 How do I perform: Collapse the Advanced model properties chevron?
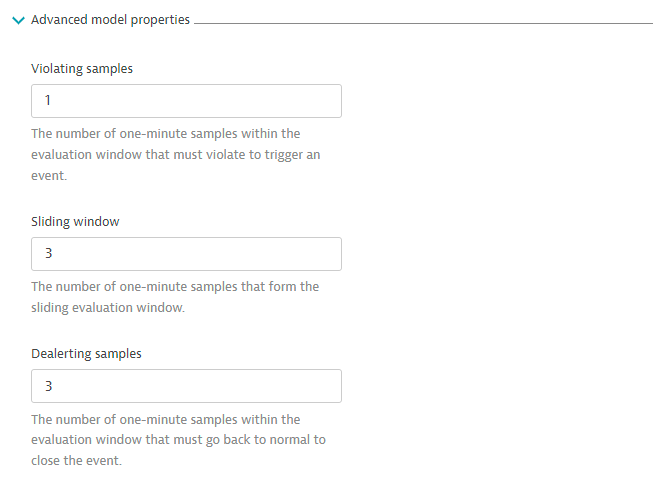[x=18, y=20]
